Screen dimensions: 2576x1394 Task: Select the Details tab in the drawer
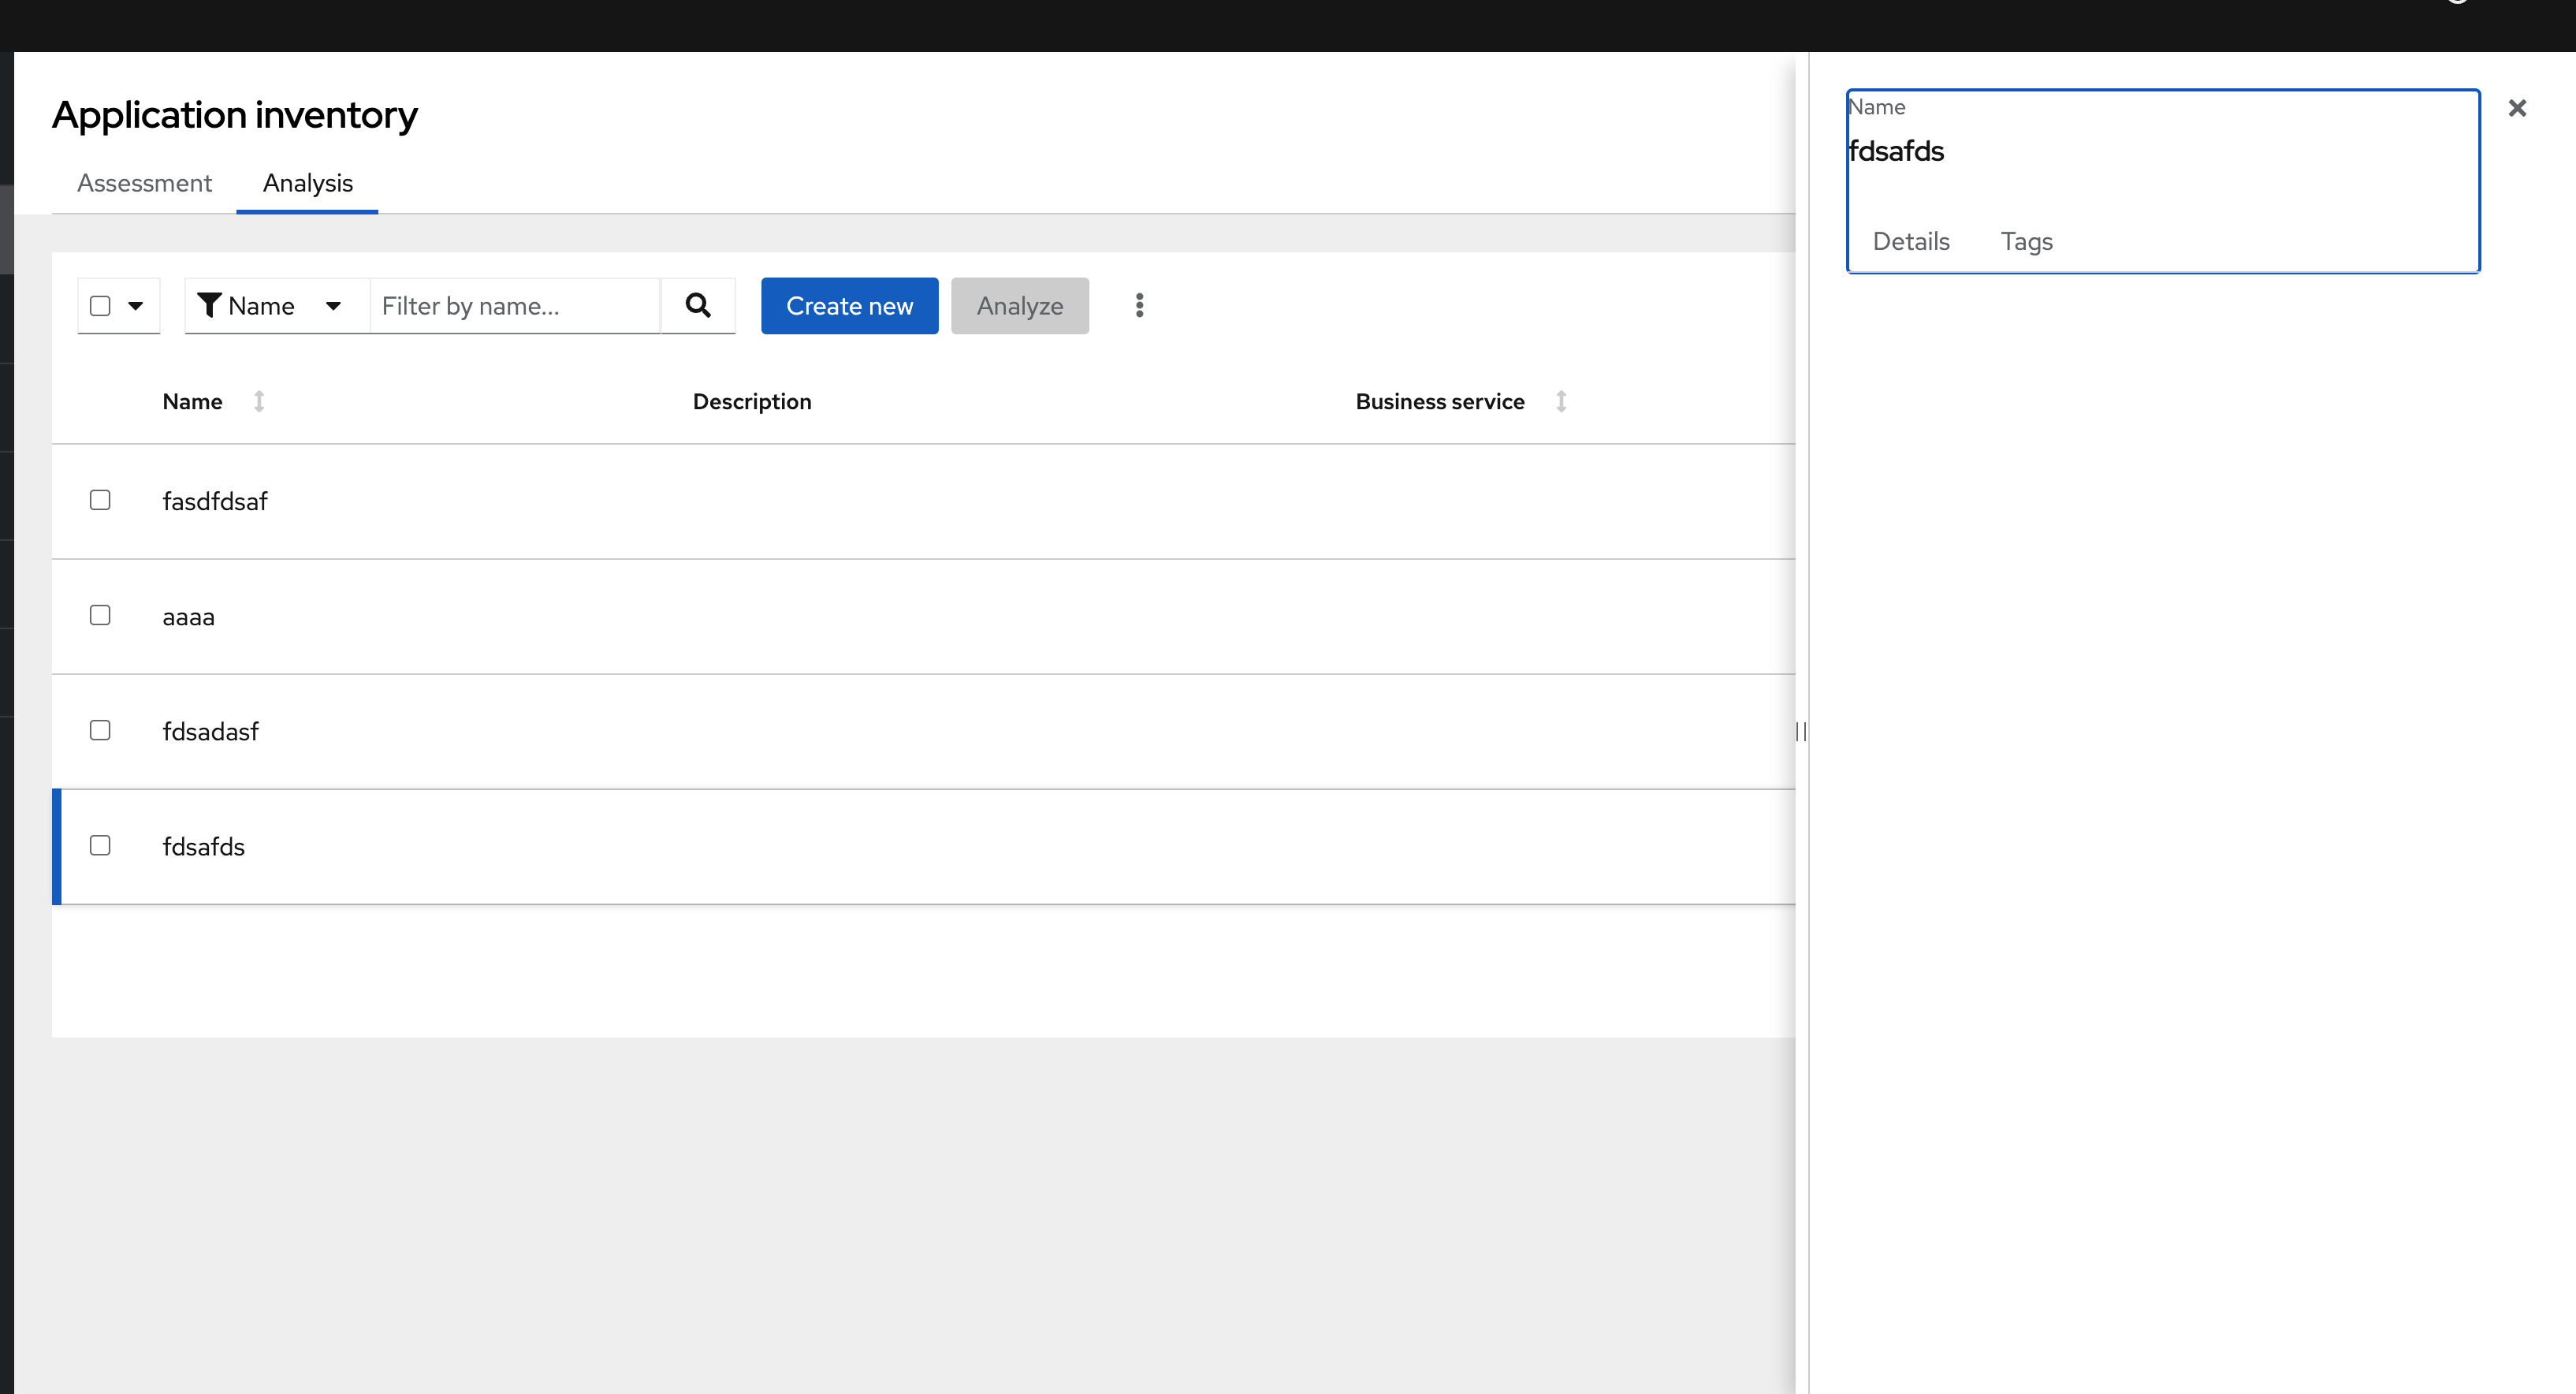(x=1911, y=241)
